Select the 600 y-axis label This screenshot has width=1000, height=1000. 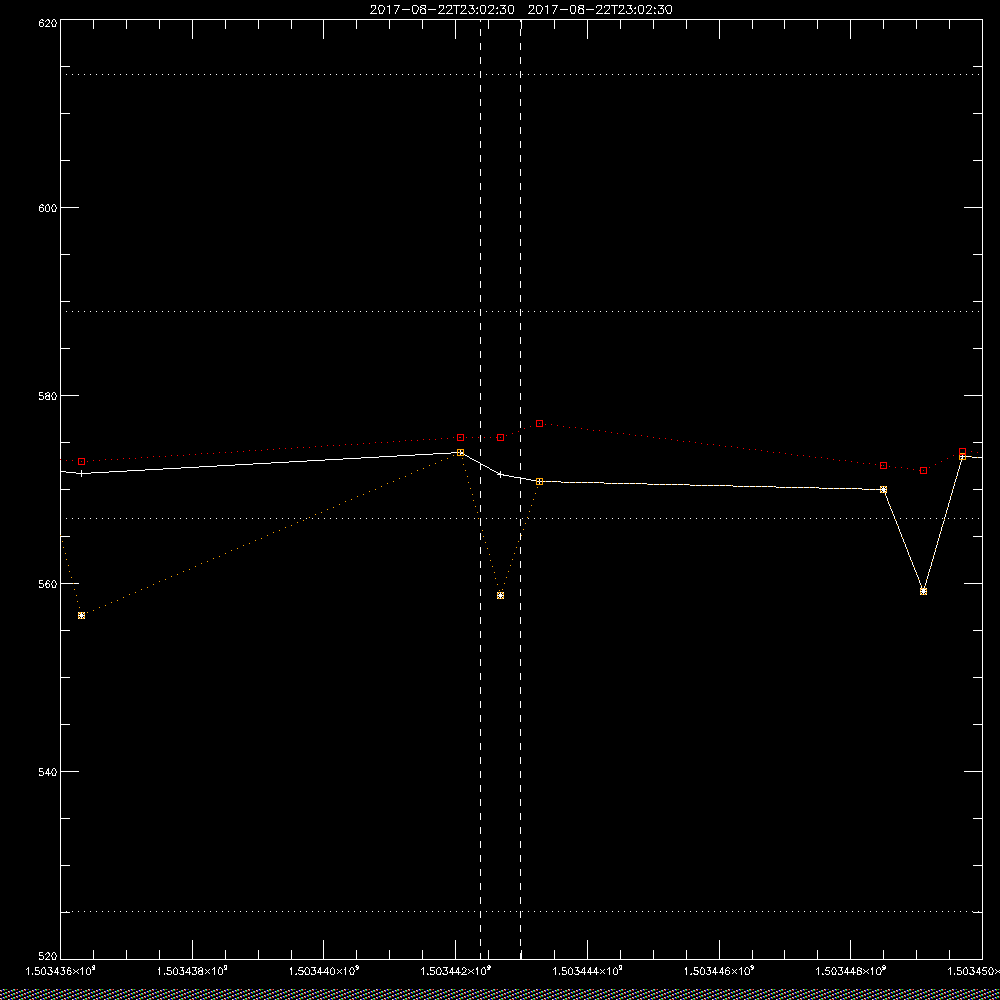pos(48,208)
